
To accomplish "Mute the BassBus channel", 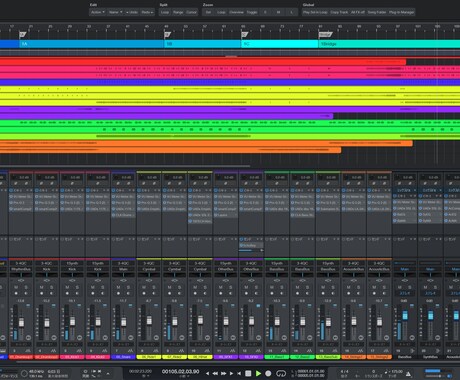I will (x=400, y=287).
